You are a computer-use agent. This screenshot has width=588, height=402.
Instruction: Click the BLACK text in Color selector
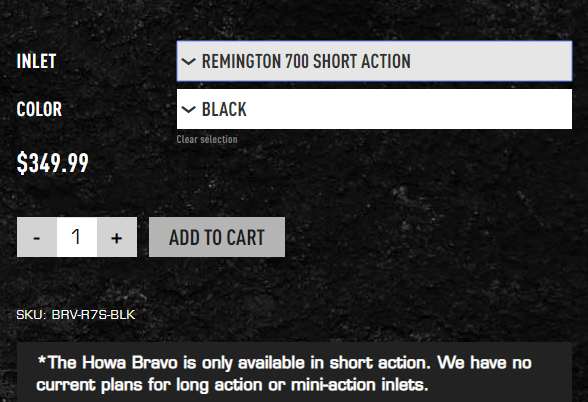coord(224,110)
